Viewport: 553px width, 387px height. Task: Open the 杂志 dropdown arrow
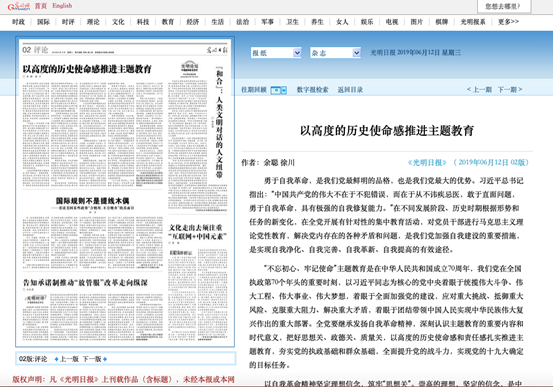[x=356, y=53]
